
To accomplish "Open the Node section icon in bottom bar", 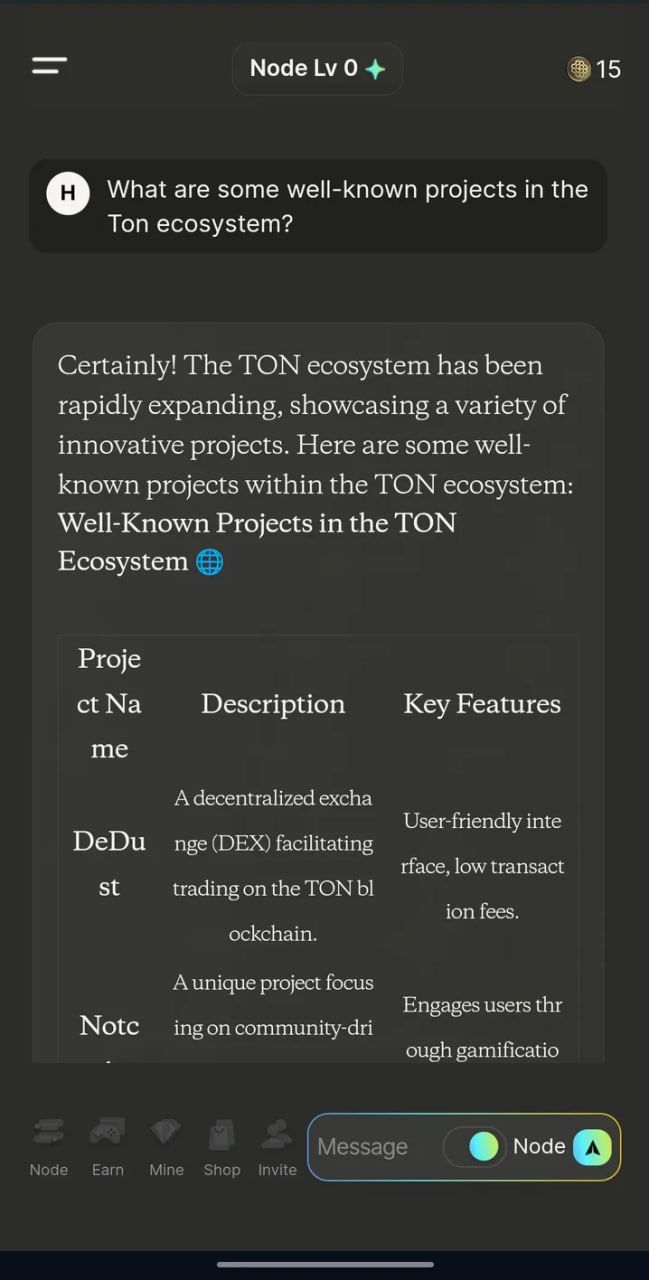I will (x=48, y=1132).
